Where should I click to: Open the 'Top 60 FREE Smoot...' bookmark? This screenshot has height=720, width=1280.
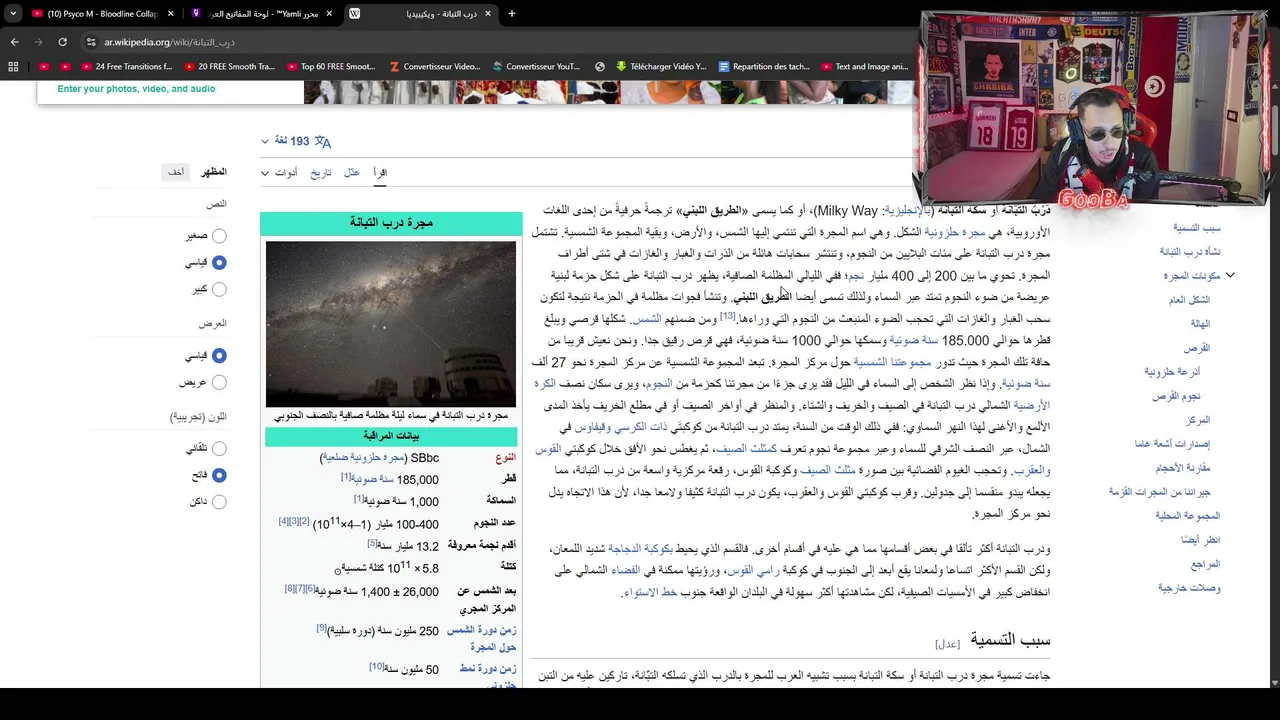tap(331, 67)
